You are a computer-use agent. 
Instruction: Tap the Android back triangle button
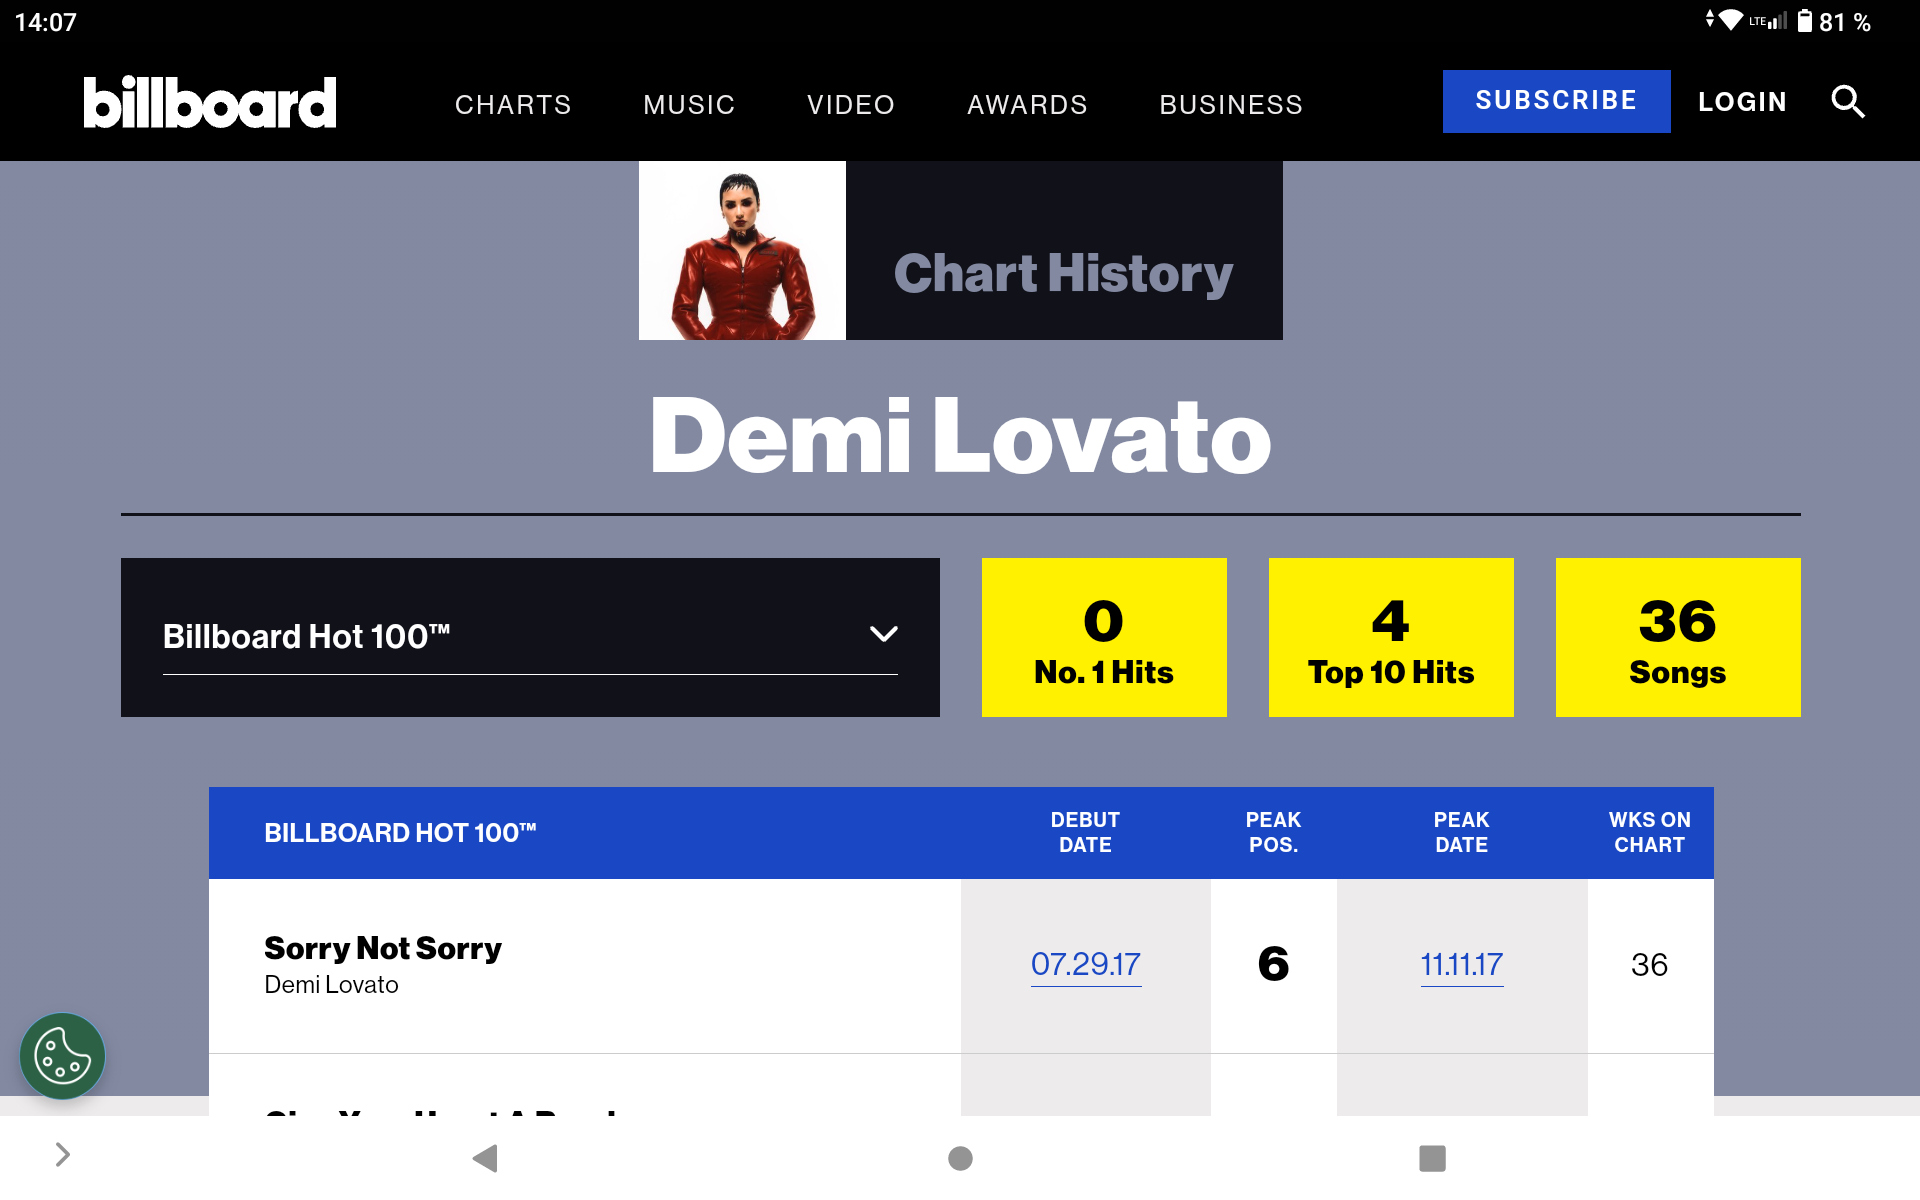tap(485, 1158)
